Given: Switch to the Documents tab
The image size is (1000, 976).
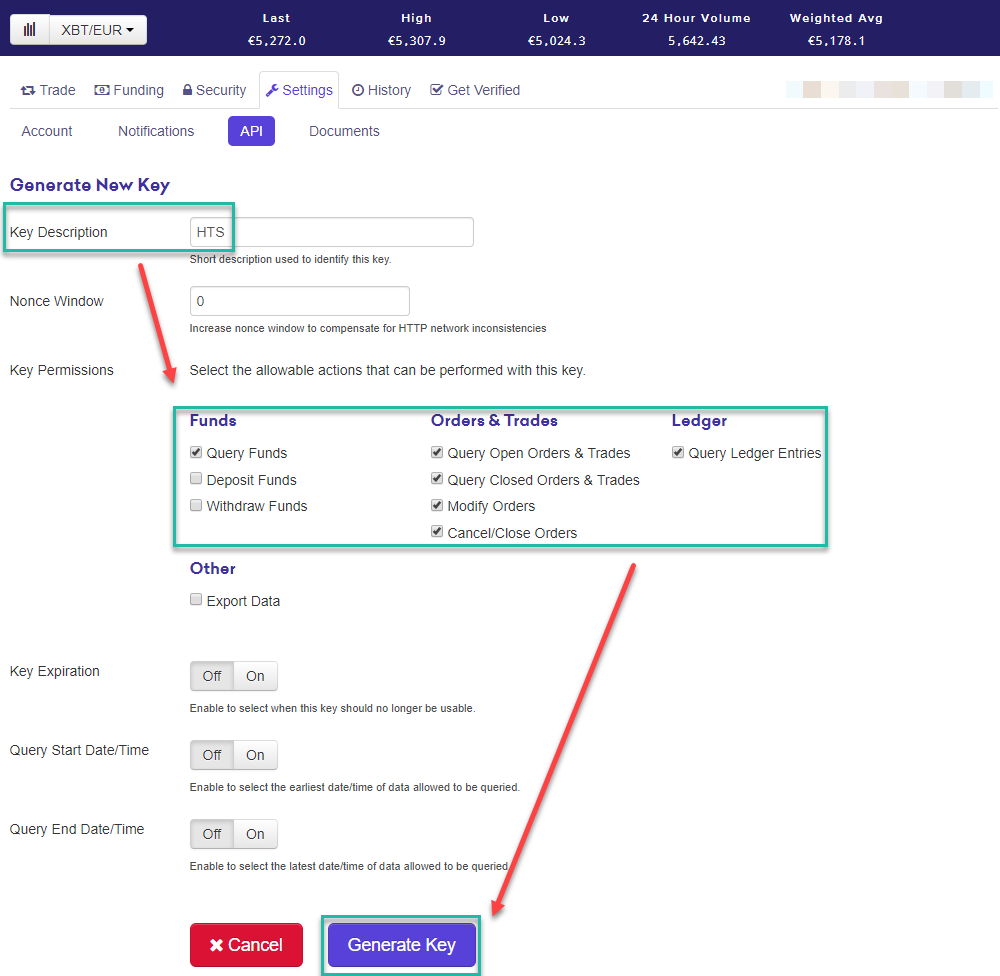Looking at the screenshot, I should tap(344, 131).
